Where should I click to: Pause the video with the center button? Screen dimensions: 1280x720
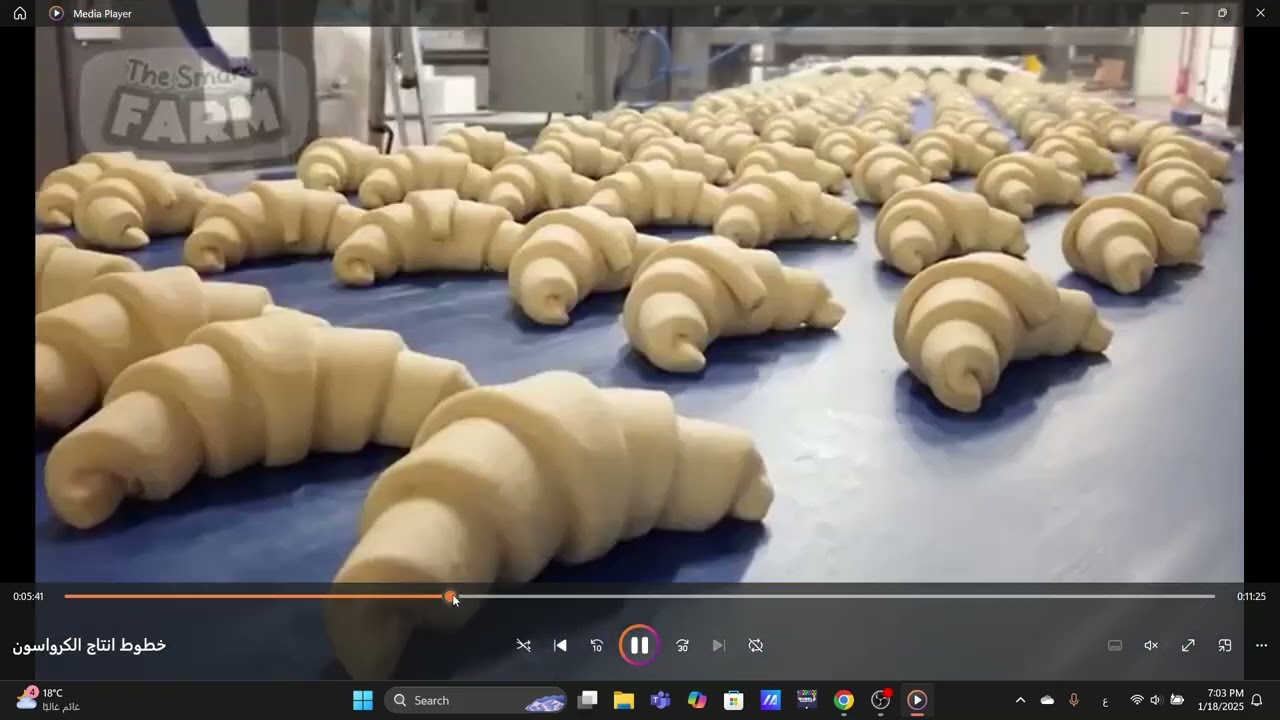[639, 645]
